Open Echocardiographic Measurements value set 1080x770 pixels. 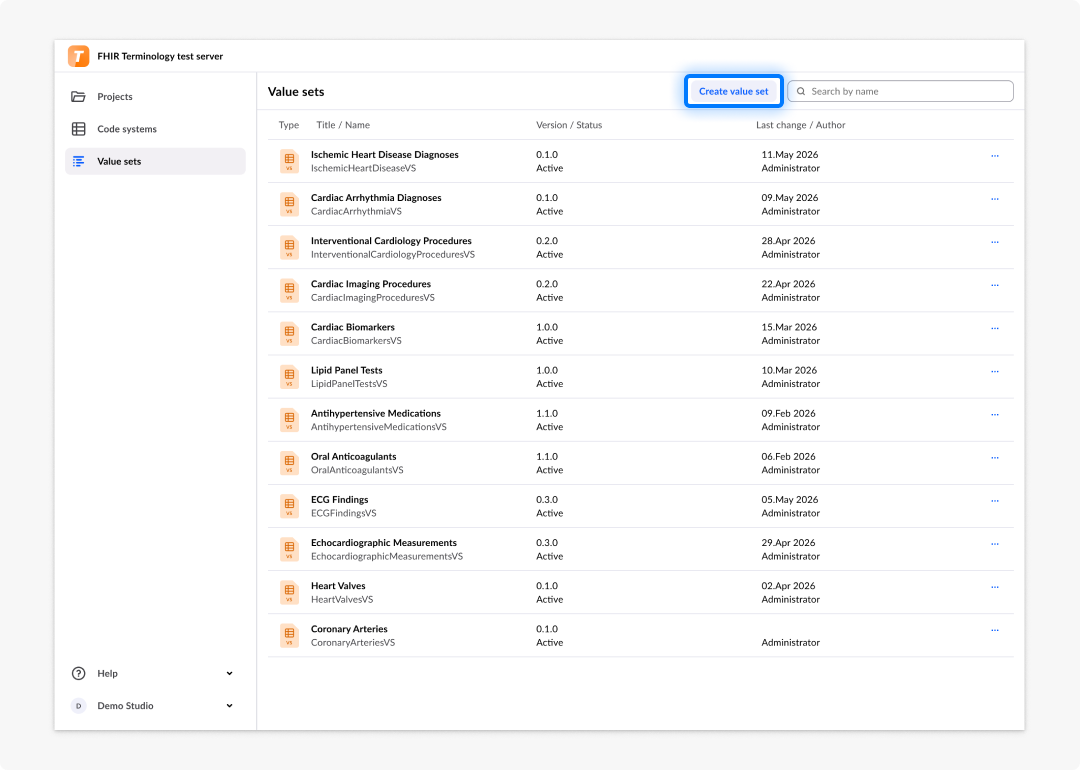384,543
